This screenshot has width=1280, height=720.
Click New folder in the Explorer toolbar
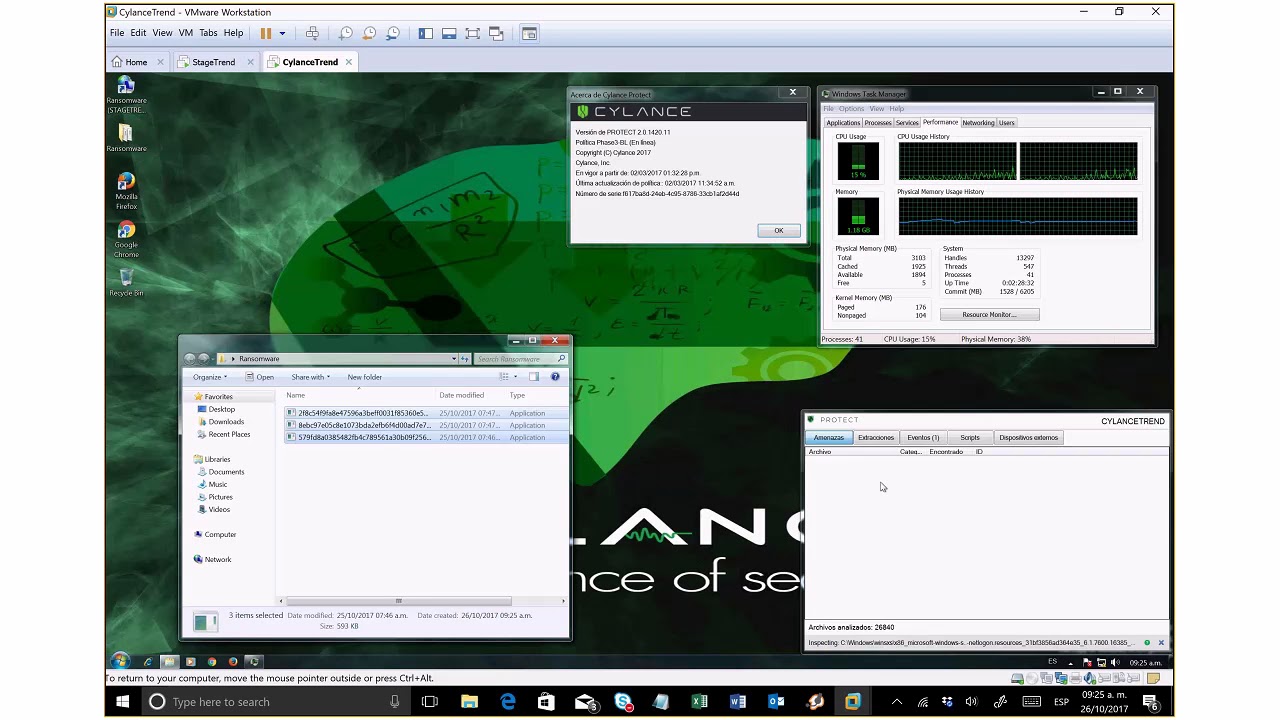click(x=365, y=377)
